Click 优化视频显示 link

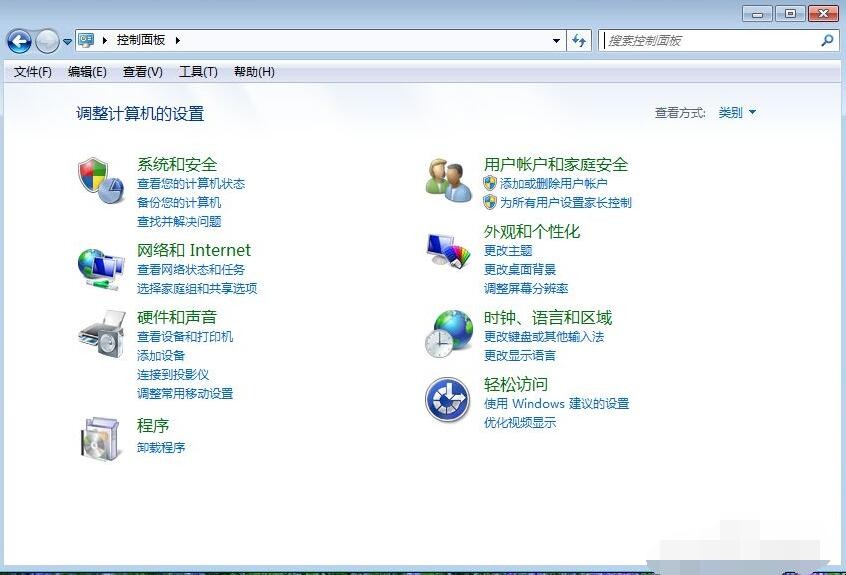click(520, 422)
